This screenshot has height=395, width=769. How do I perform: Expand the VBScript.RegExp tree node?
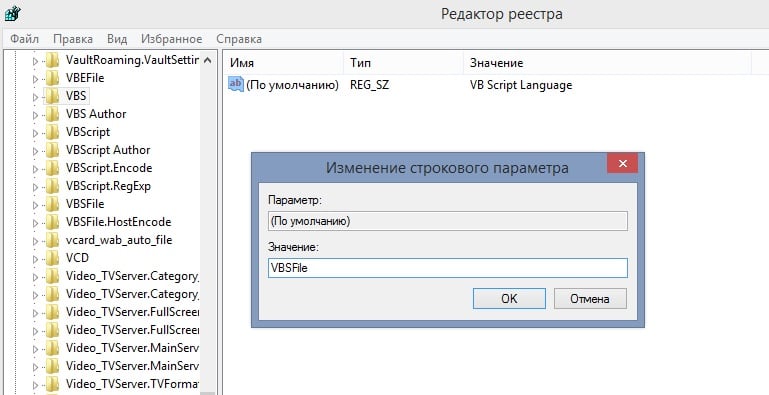(x=35, y=187)
